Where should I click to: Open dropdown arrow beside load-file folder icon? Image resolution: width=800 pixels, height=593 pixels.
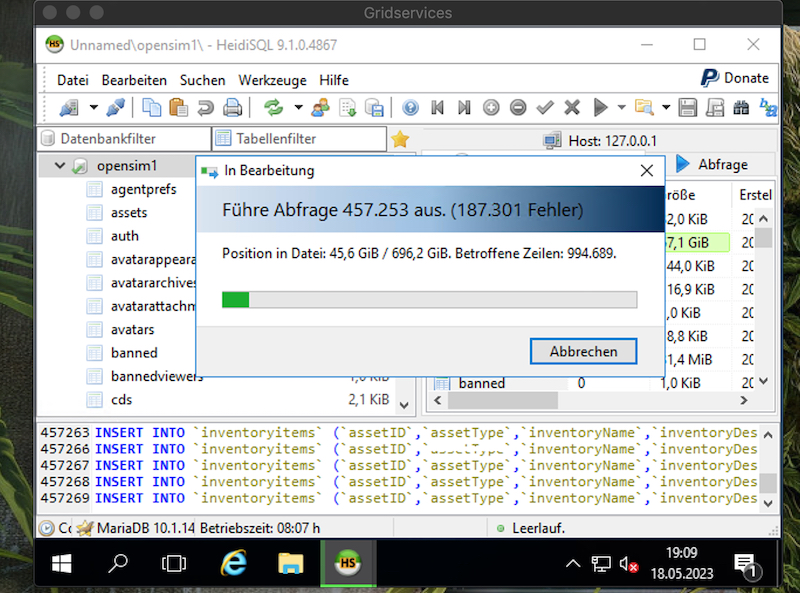664,108
